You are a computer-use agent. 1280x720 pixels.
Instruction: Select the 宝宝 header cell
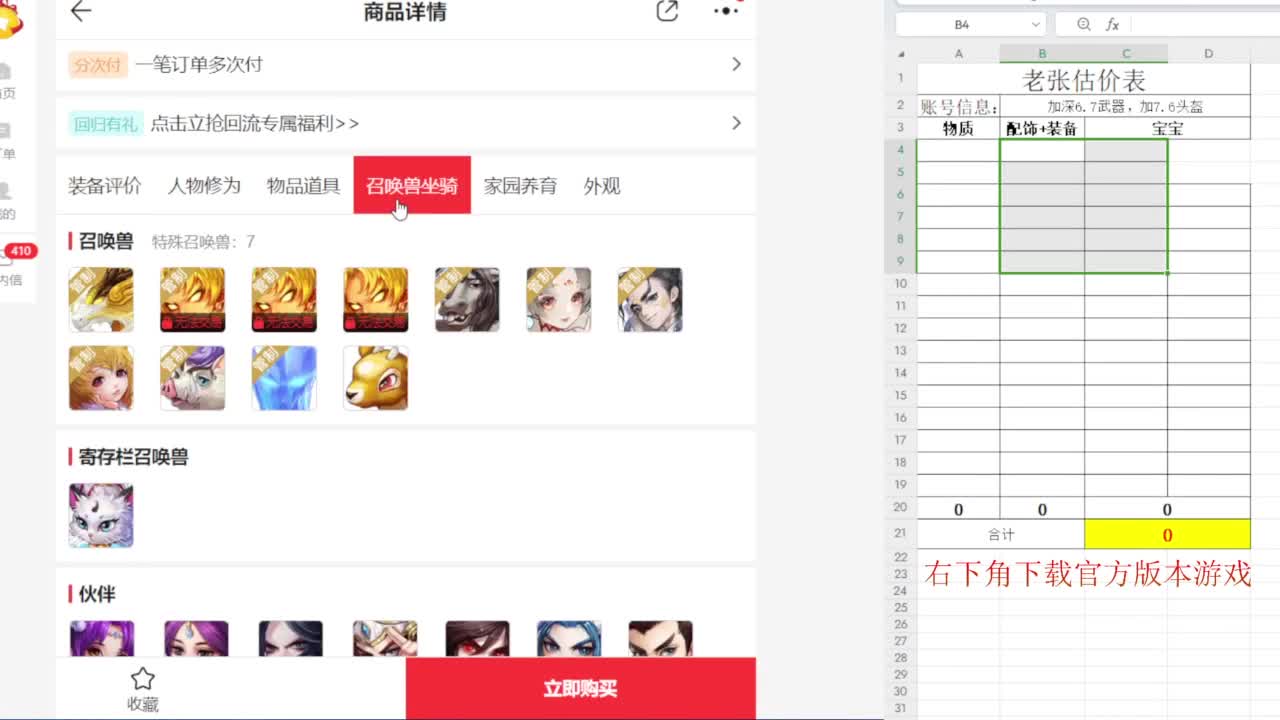(x=1167, y=128)
